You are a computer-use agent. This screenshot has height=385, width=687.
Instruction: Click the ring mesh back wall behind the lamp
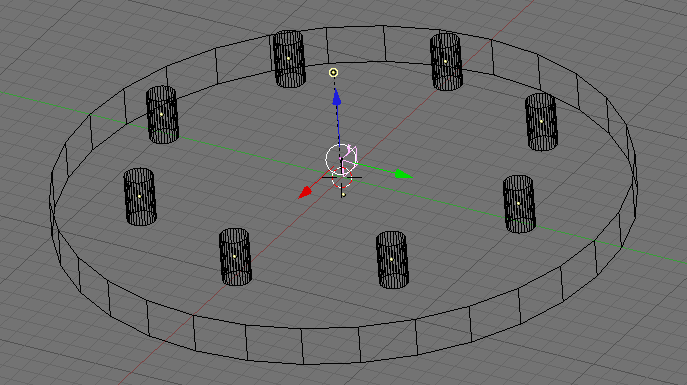(x=356, y=44)
